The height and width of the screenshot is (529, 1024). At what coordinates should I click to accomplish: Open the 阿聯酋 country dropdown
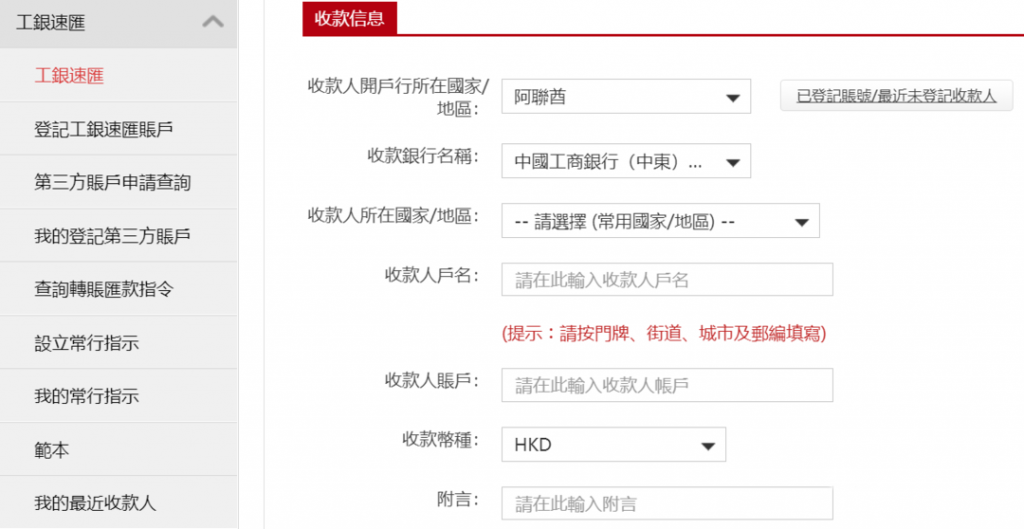coord(626,97)
